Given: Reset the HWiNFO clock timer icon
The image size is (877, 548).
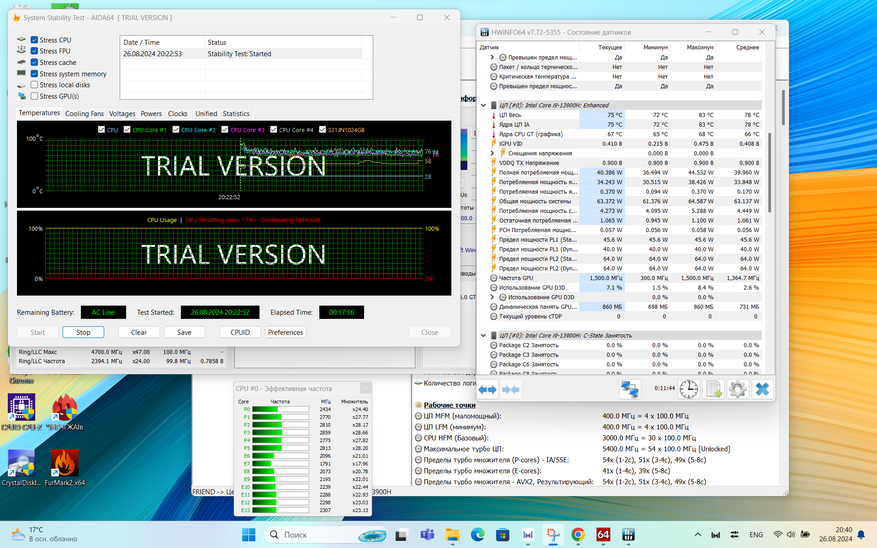Looking at the screenshot, I should (689, 389).
